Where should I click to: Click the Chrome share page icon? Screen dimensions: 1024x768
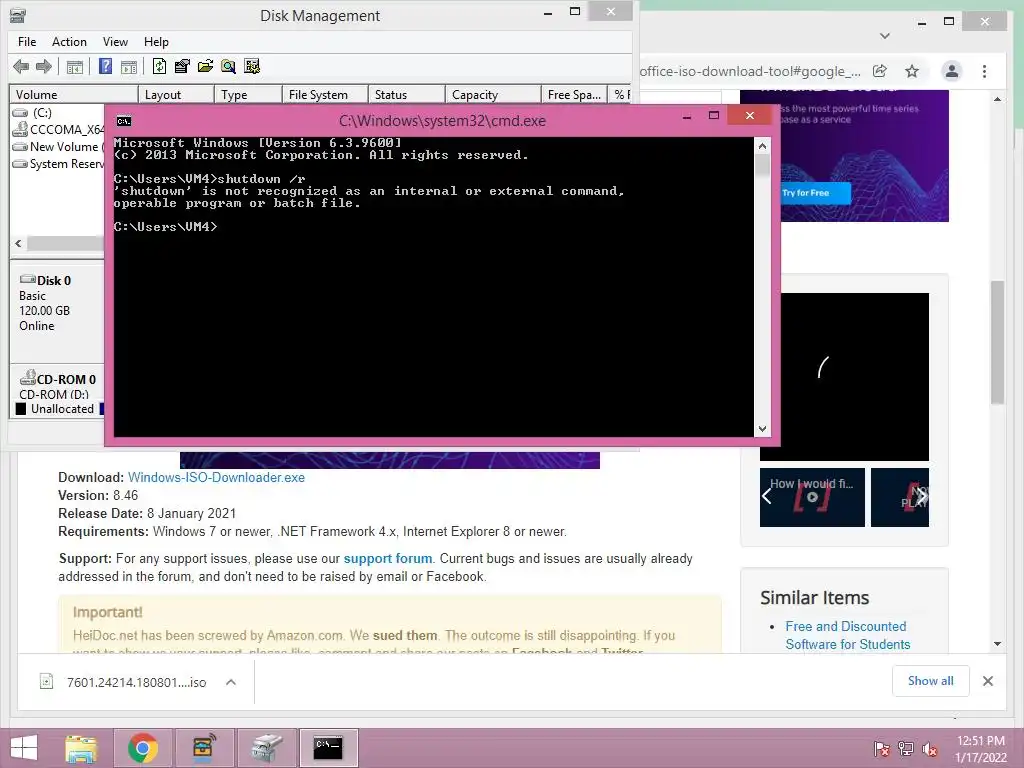(880, 71)
